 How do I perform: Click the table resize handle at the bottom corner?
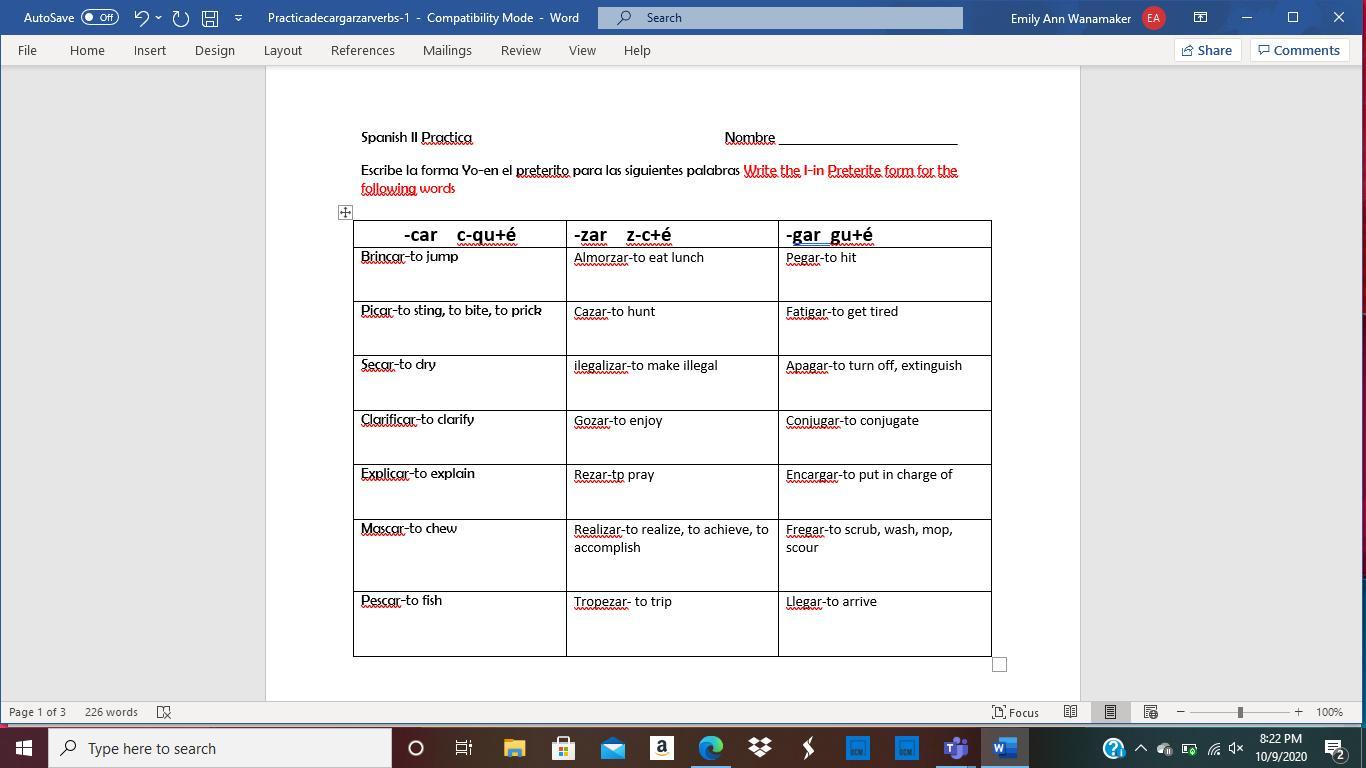(x=999, y=664)
